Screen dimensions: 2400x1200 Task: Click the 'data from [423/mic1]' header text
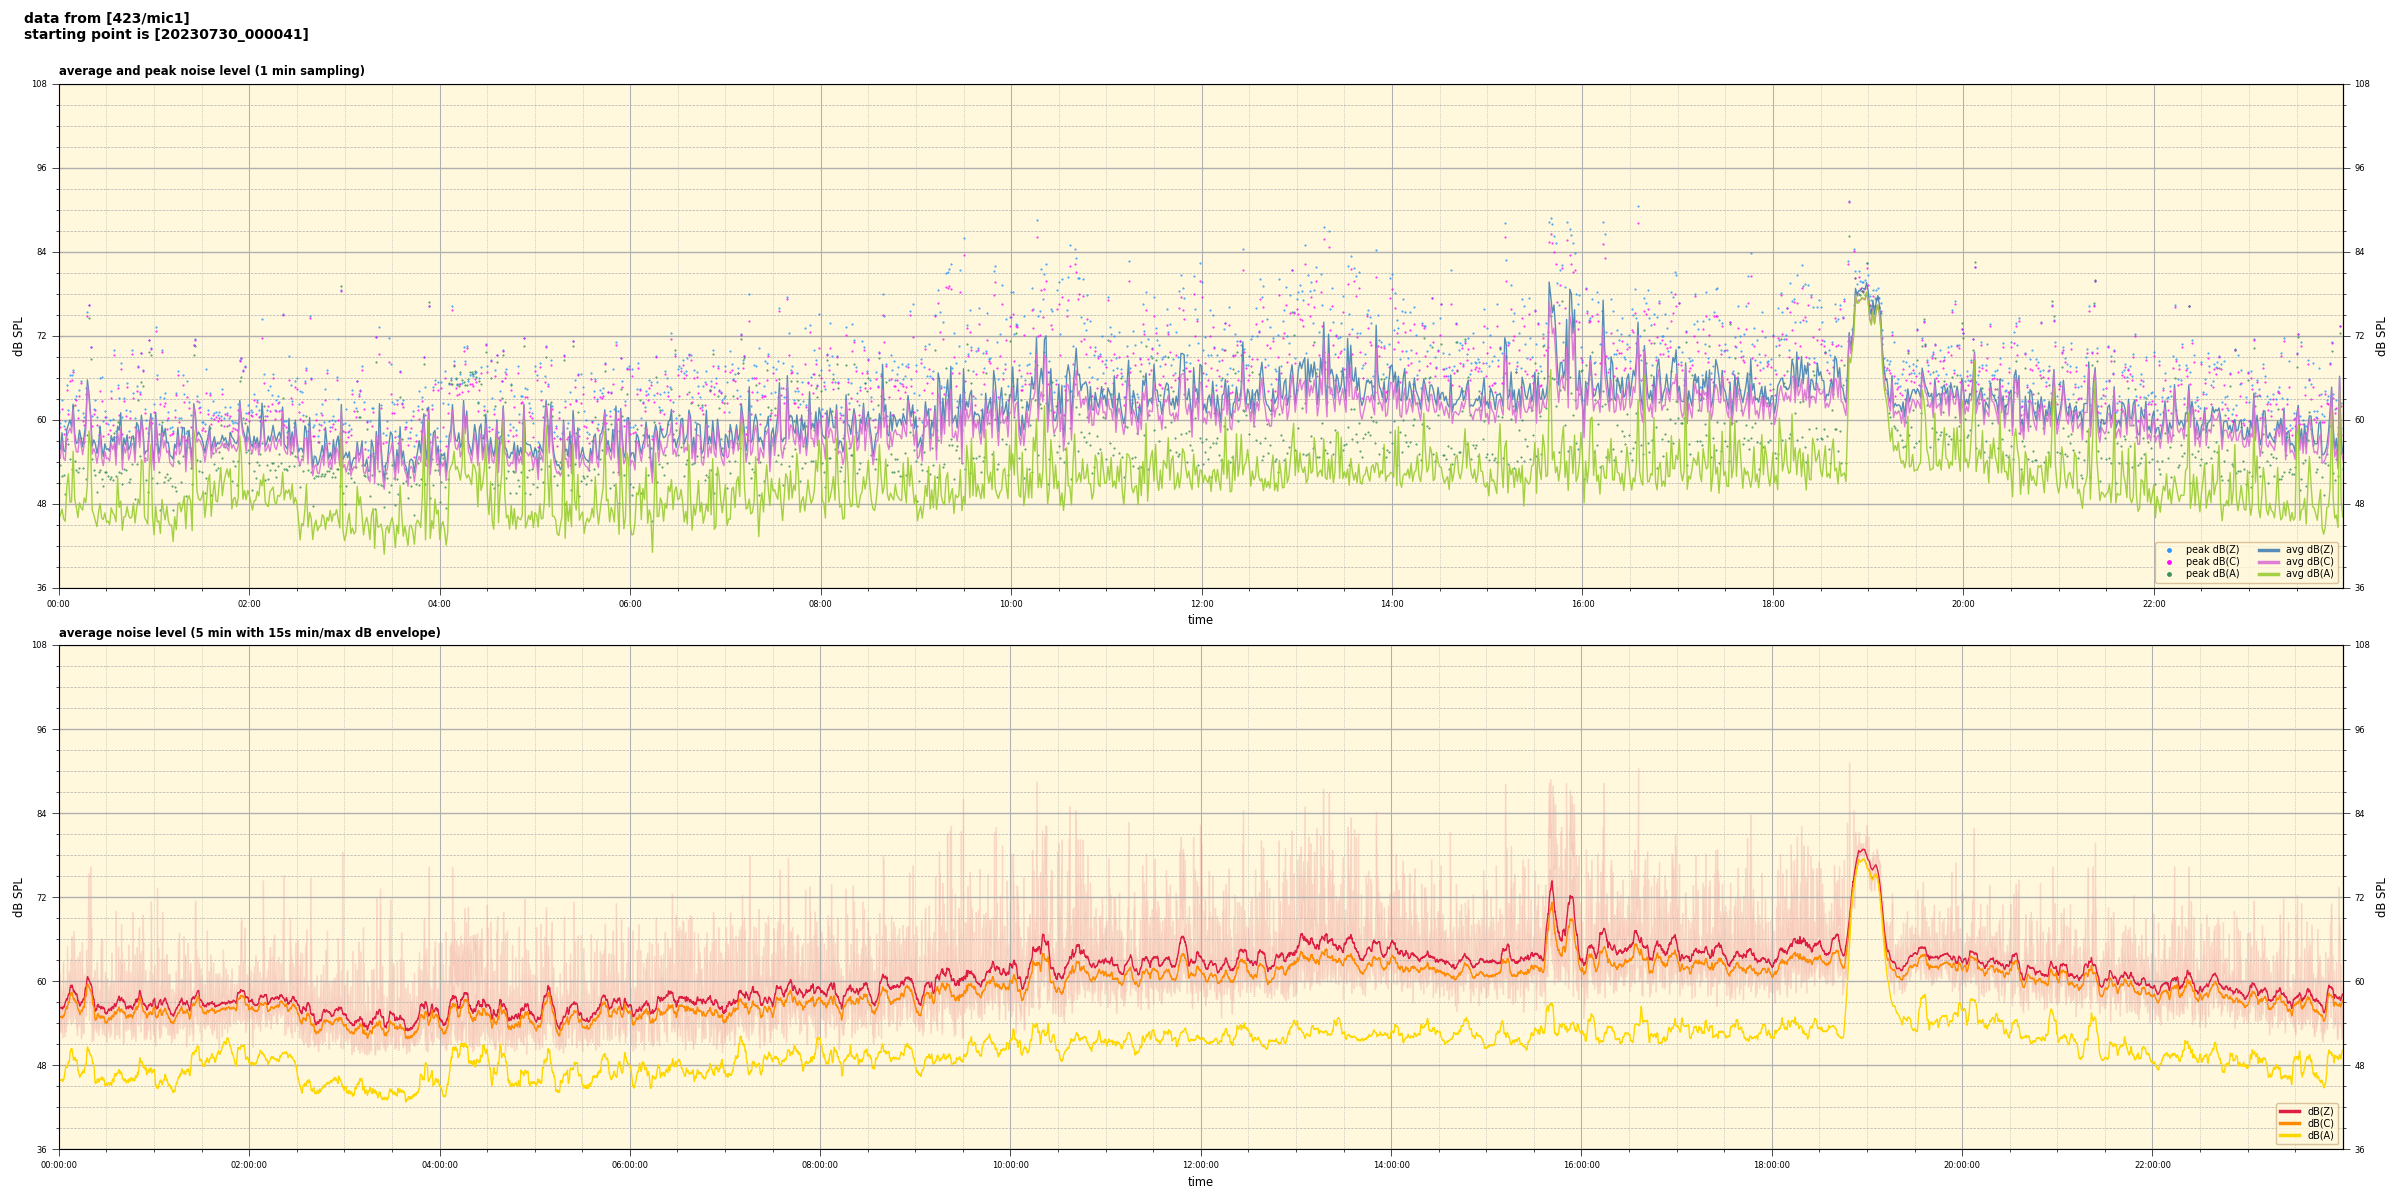(106, 18)
